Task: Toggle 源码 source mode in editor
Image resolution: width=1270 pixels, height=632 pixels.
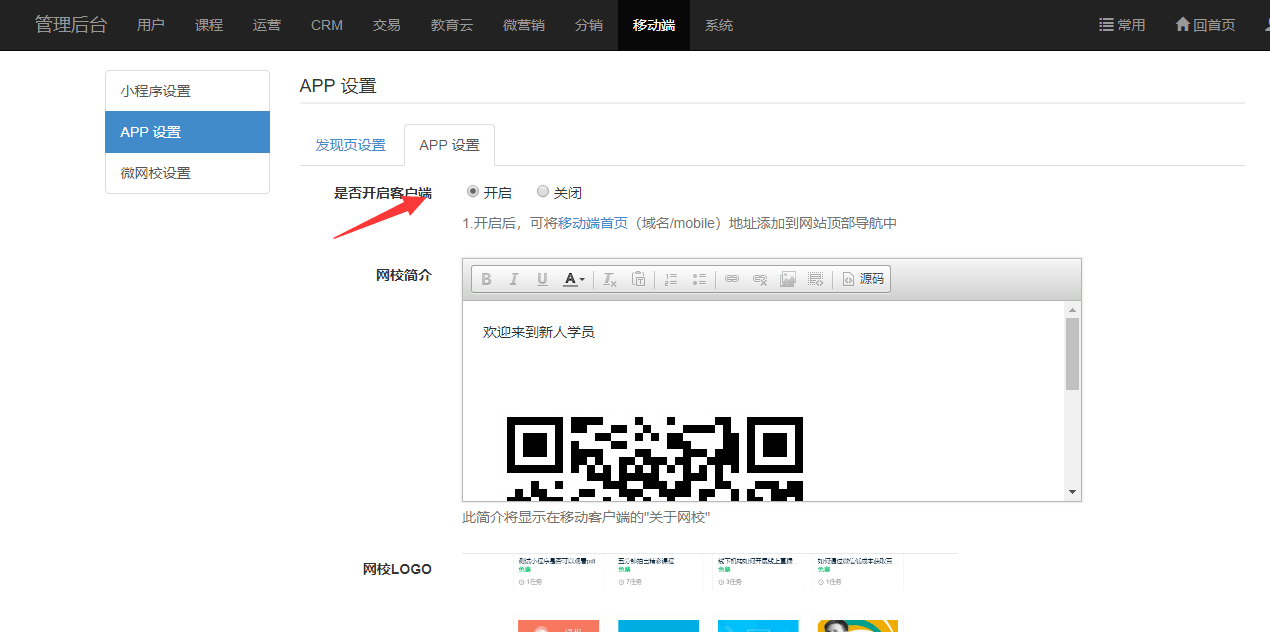Action: (862, 279)
